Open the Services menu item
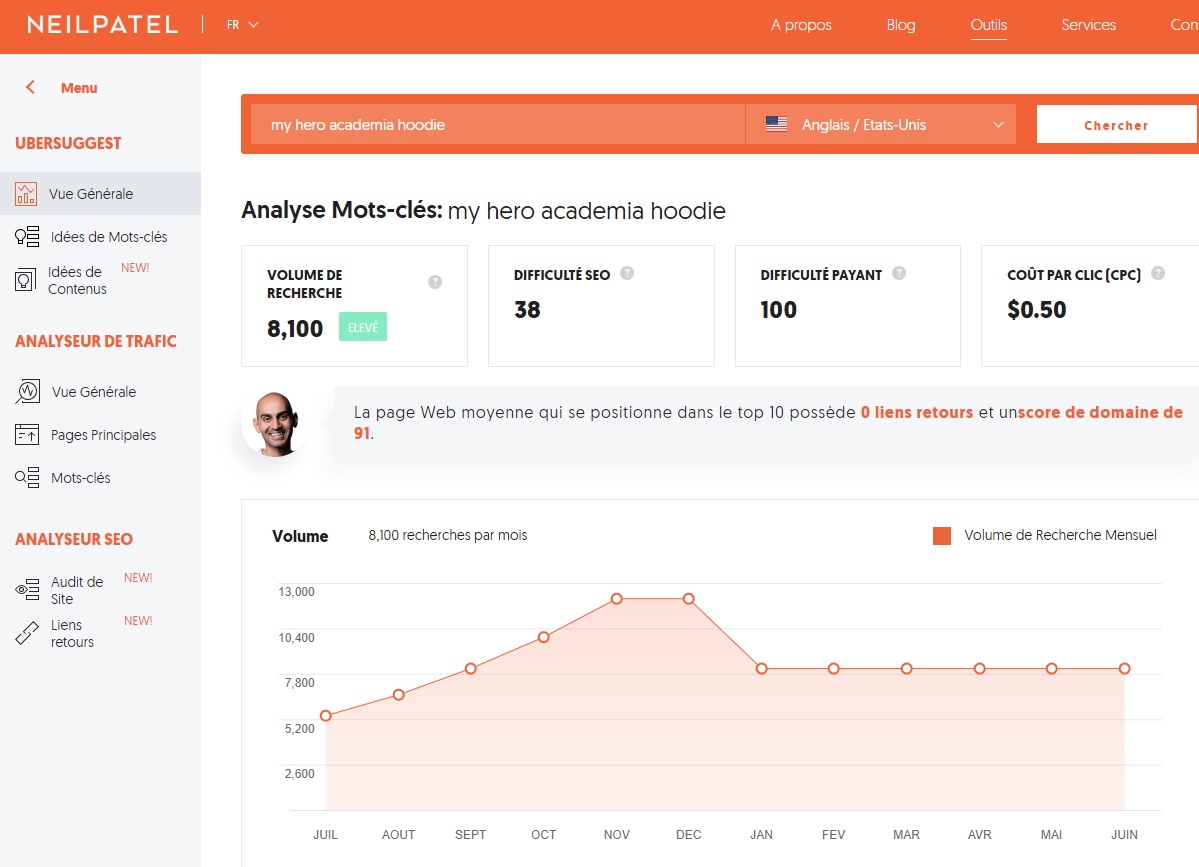The height and width of the screenshot is (867, 1199). 1088,24
